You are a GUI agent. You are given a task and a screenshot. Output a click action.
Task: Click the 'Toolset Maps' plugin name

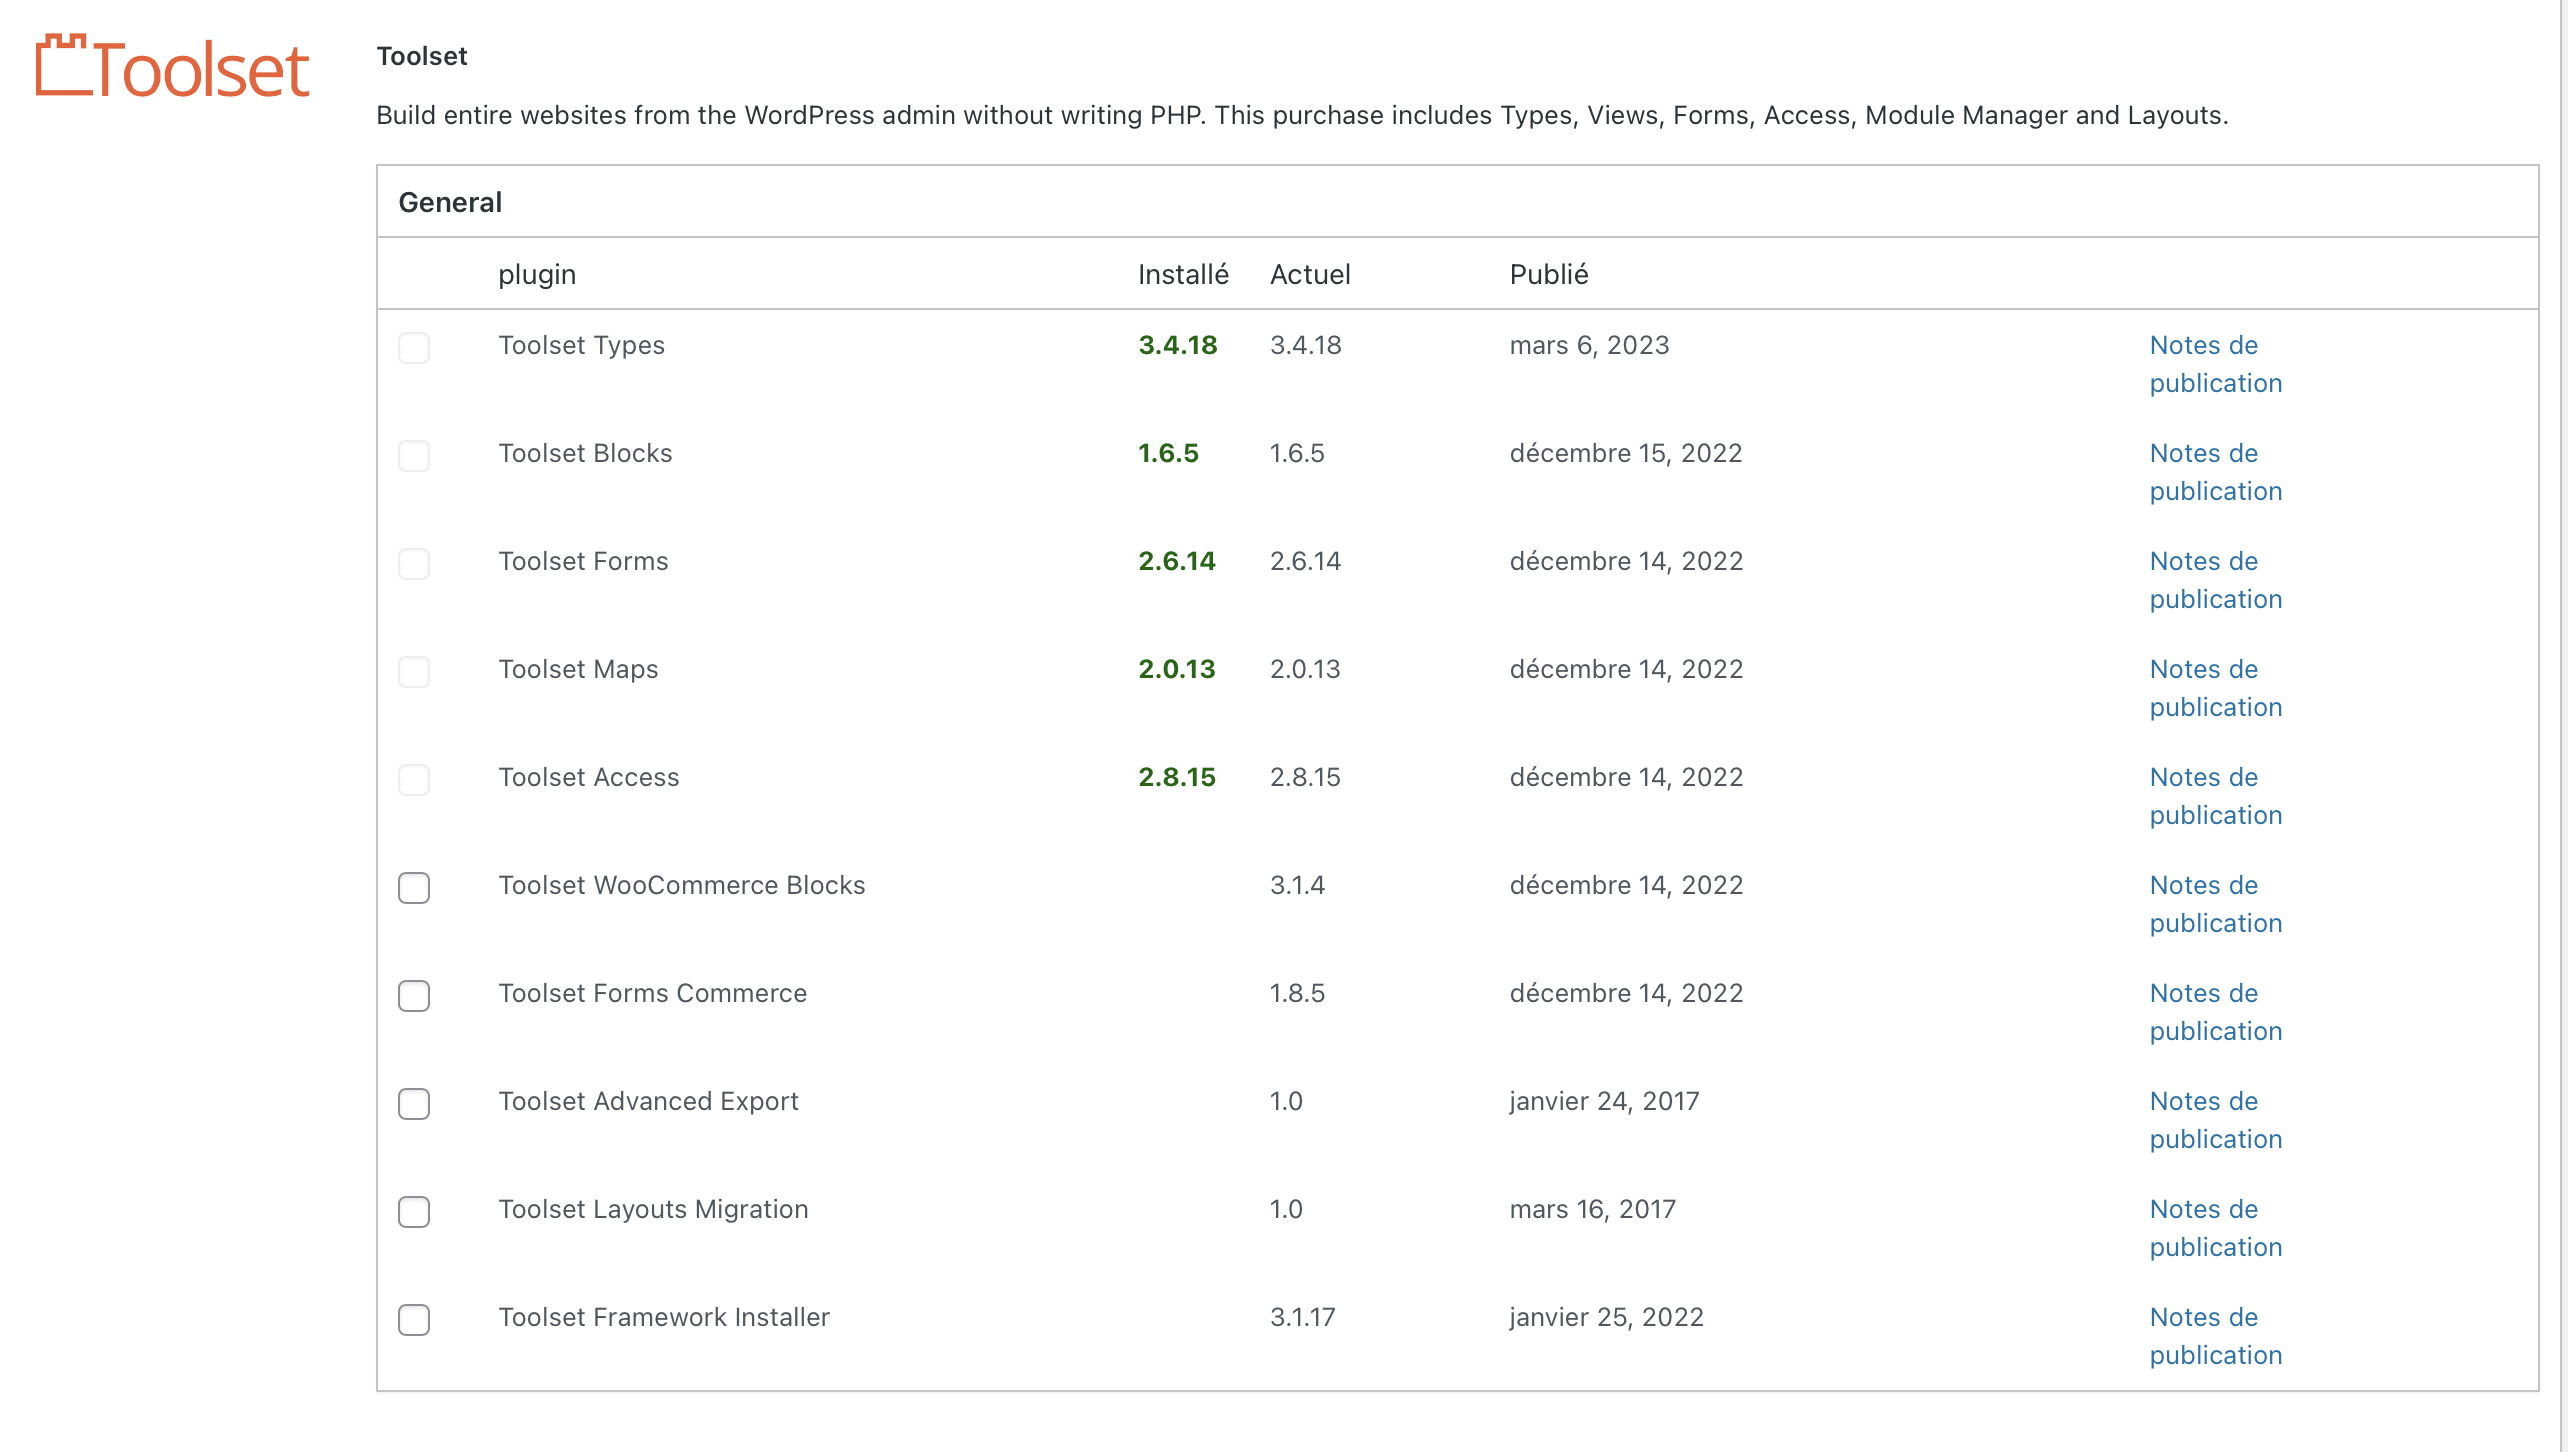[x=578, y=669]
